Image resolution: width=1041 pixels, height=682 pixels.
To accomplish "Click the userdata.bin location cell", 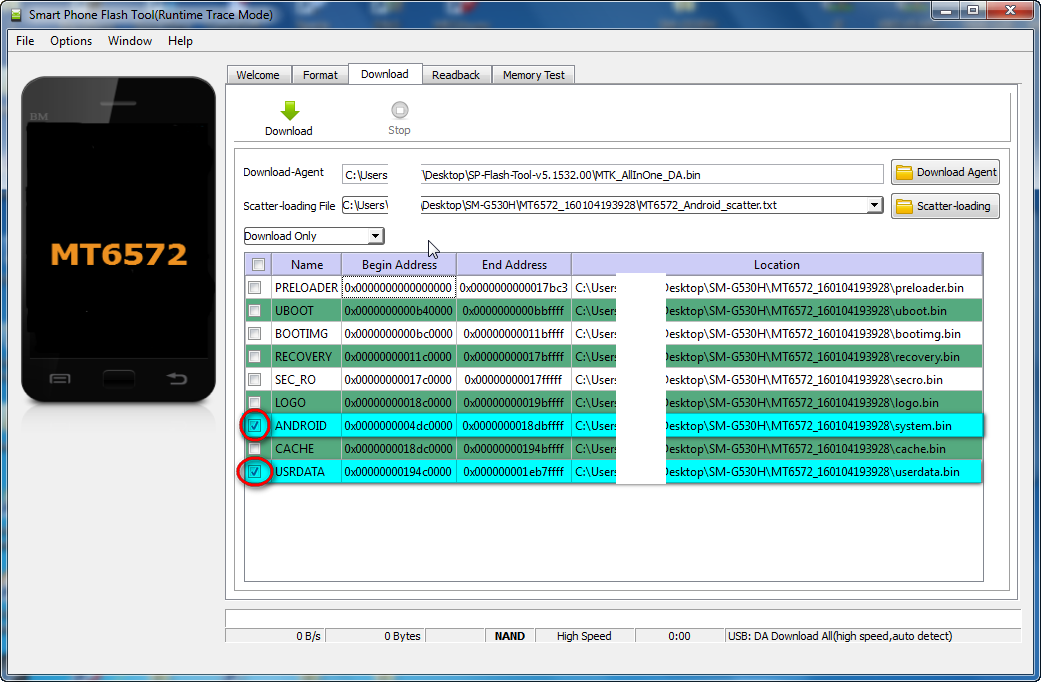I will [777, 471].
